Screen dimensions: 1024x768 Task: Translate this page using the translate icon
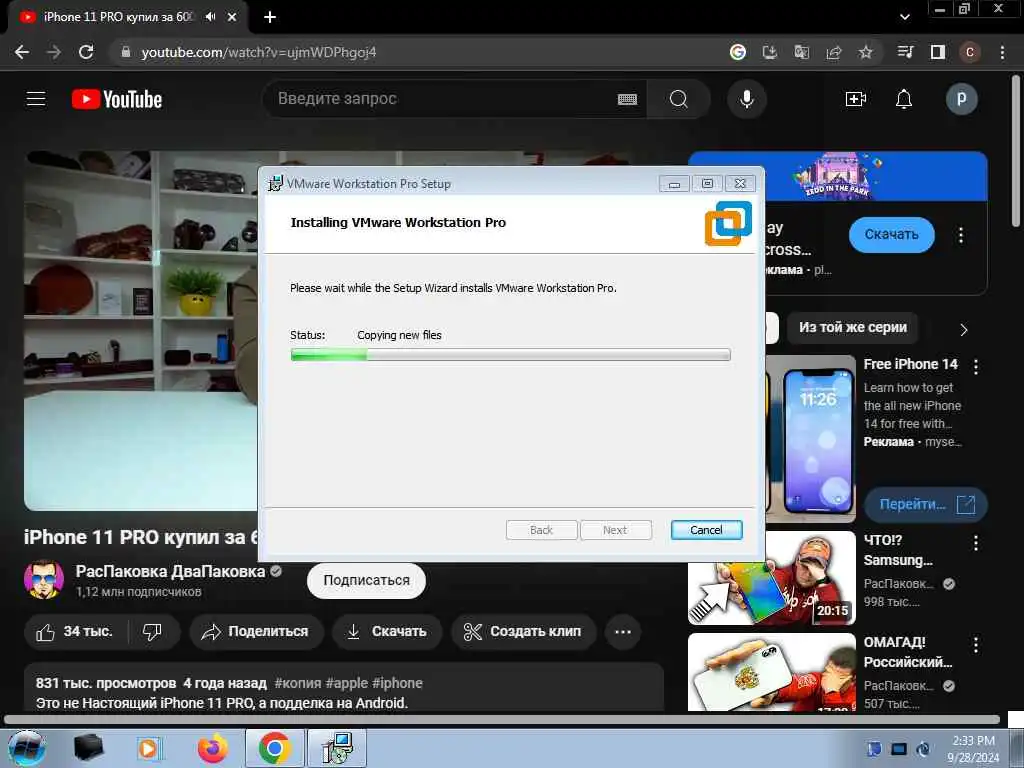click(x=801, y=52)
